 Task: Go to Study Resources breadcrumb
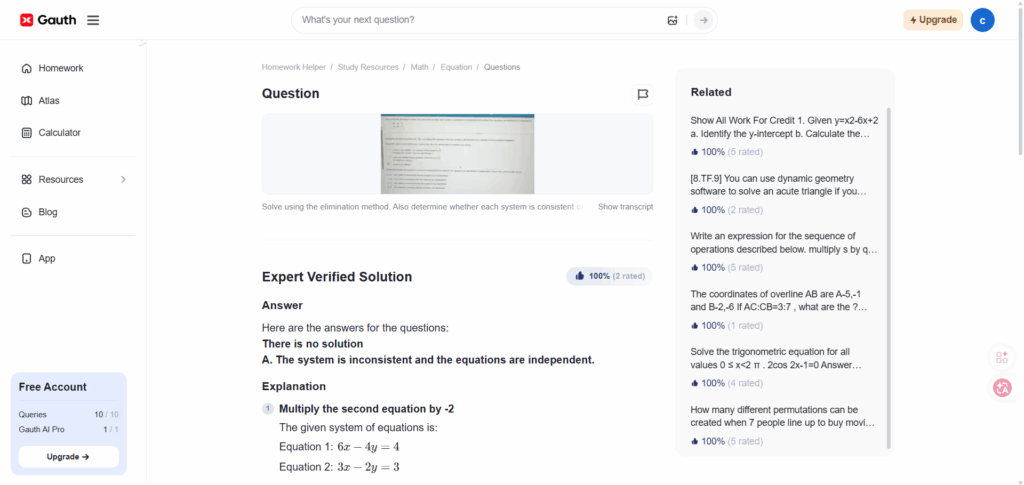coord(368,67)
